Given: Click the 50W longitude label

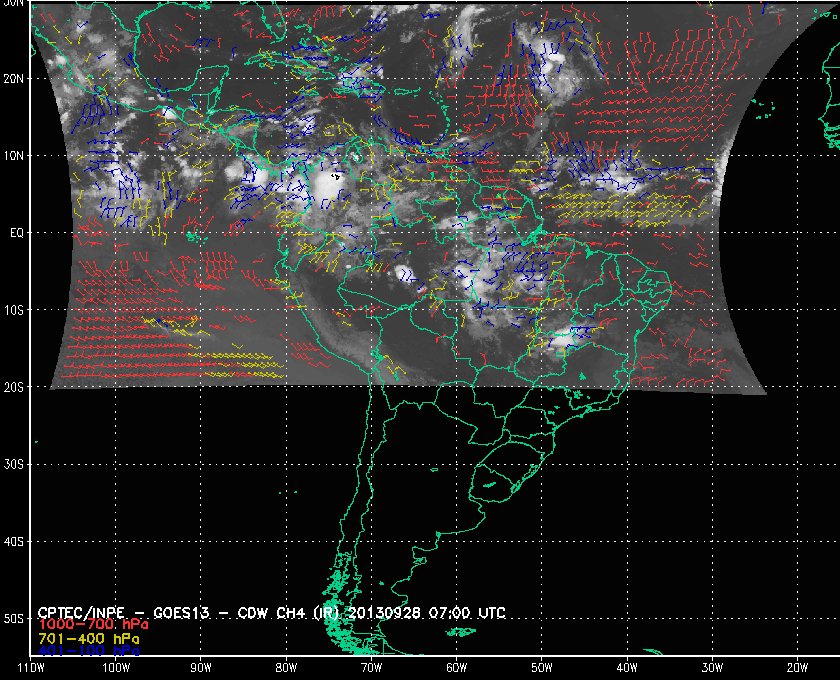Looking at the screenshot, I should 542,668.
